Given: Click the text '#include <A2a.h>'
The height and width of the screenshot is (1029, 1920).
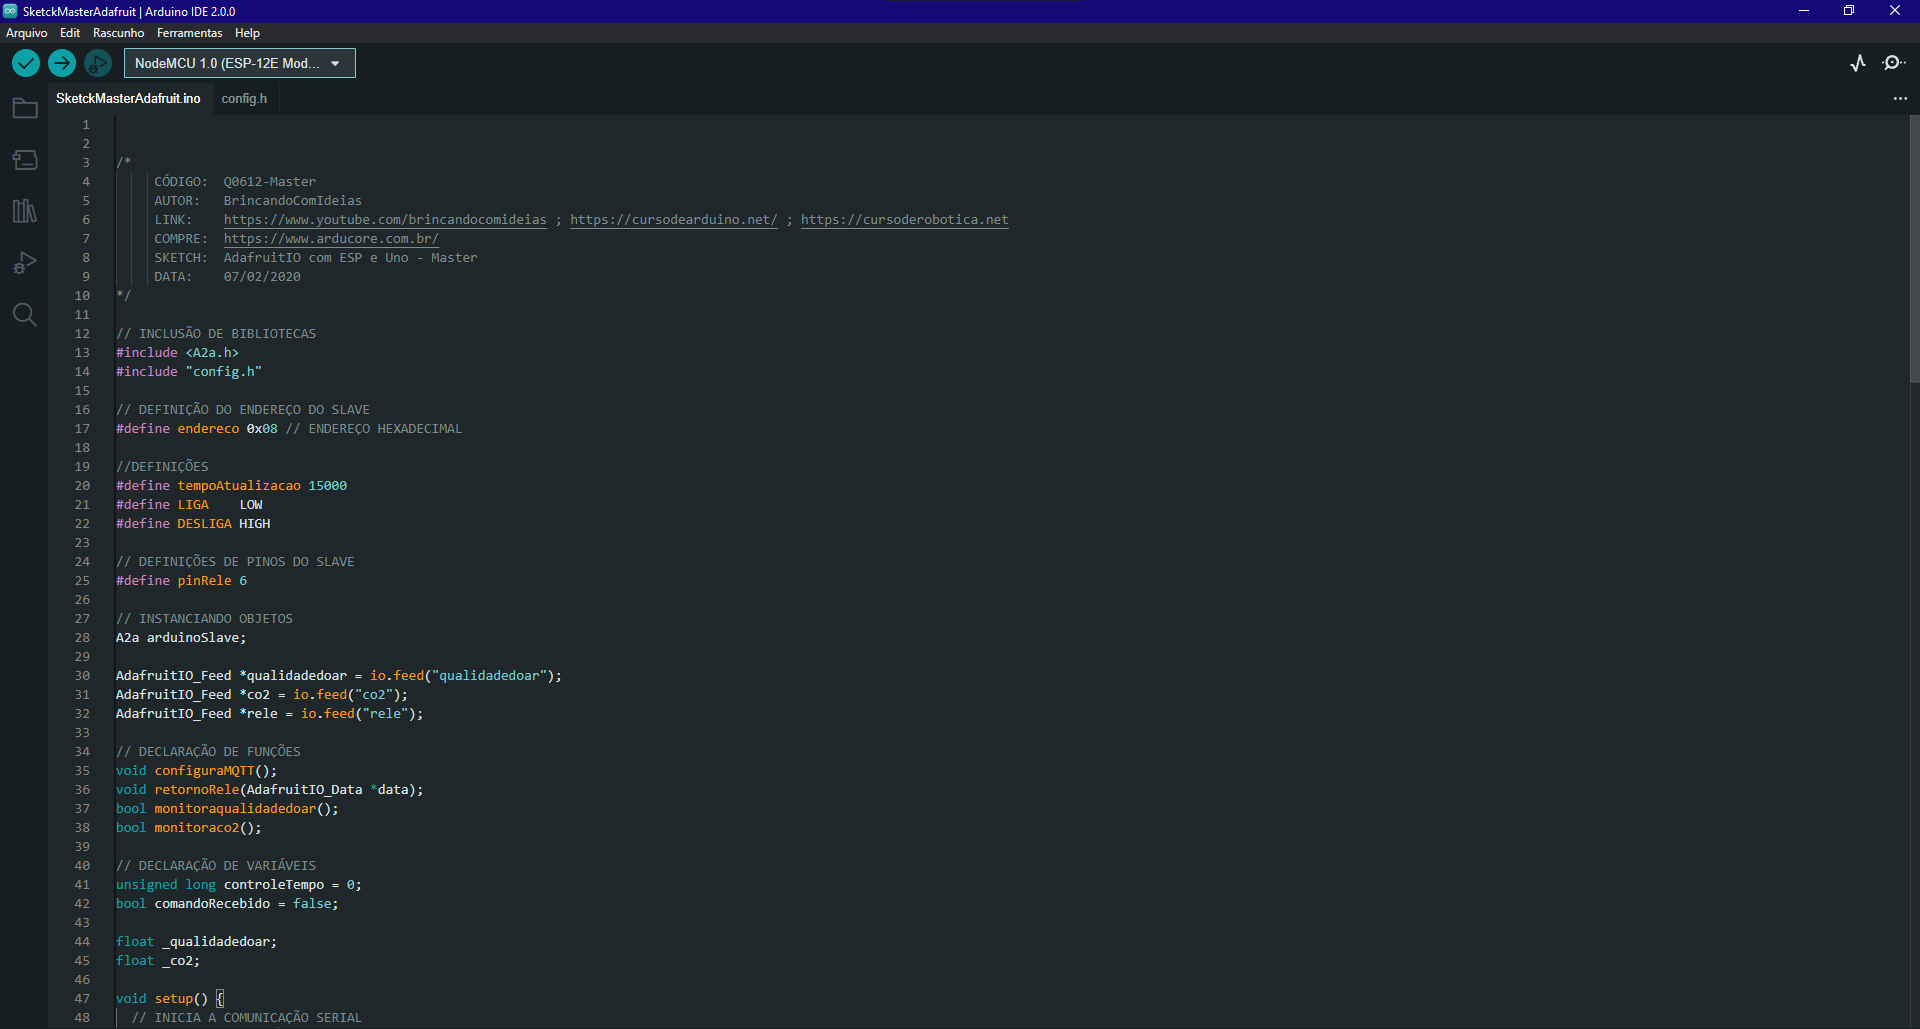Looking at the screenshot, I should 177,353.
